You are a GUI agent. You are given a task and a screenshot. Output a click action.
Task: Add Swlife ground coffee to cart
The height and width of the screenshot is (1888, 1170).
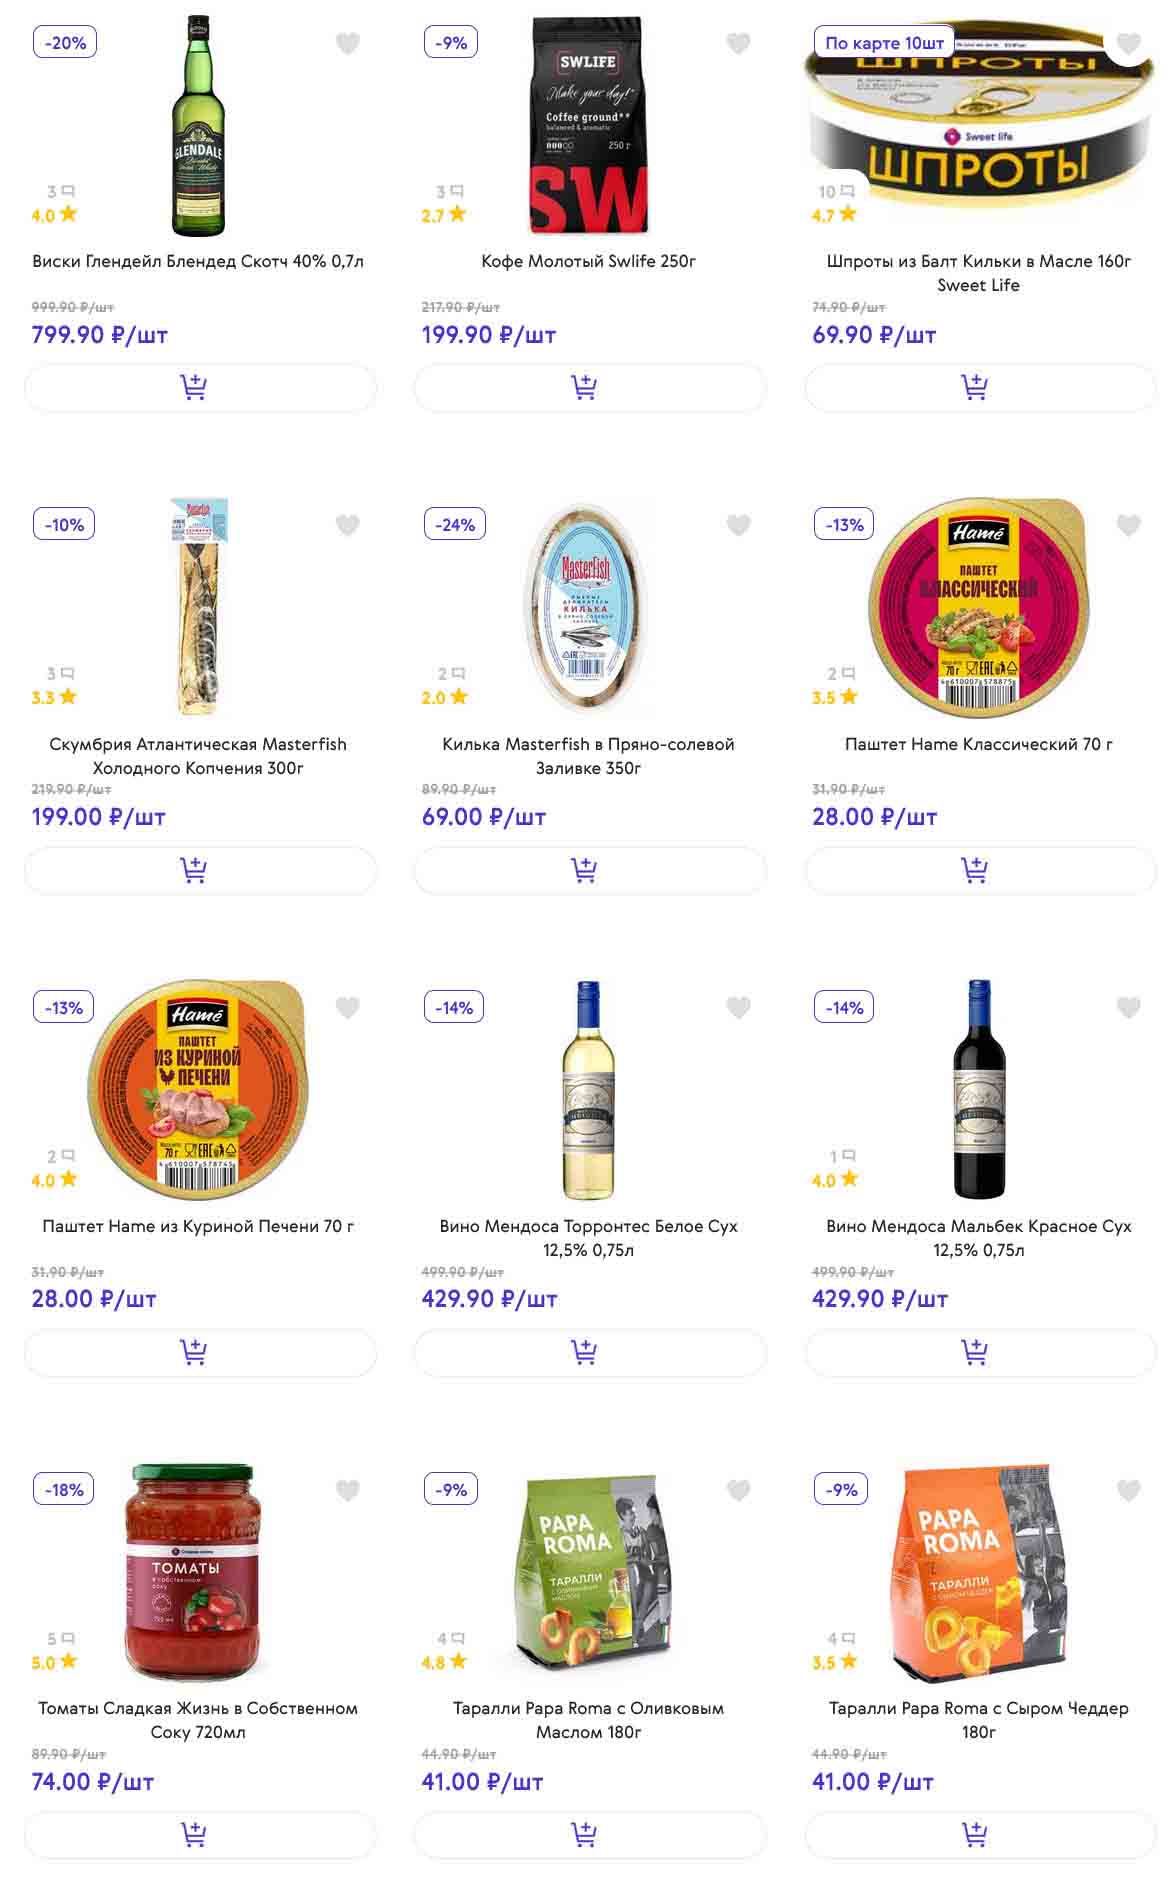pos(590,387)
